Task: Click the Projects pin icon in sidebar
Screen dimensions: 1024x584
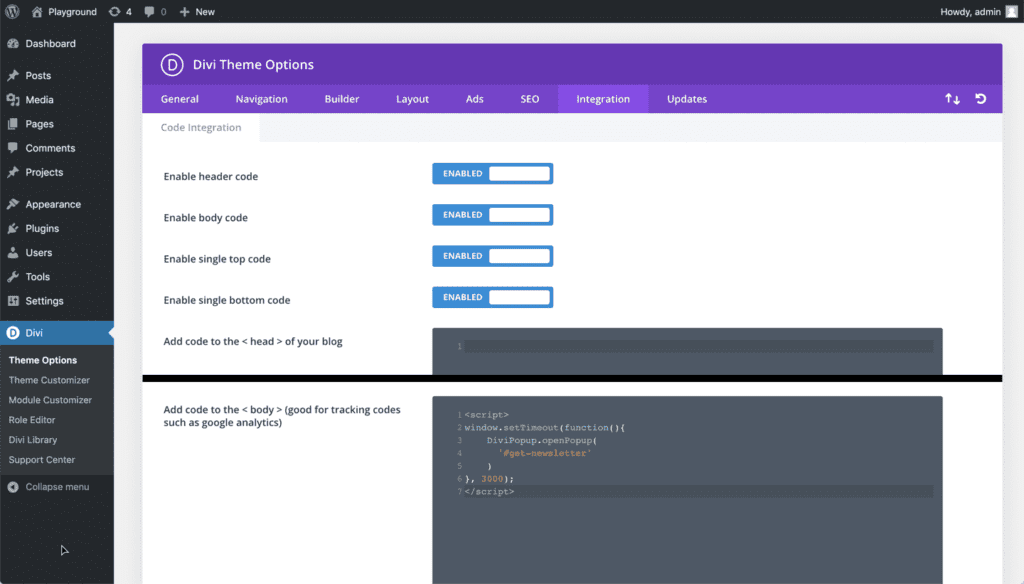Action: tap(13, 172)
